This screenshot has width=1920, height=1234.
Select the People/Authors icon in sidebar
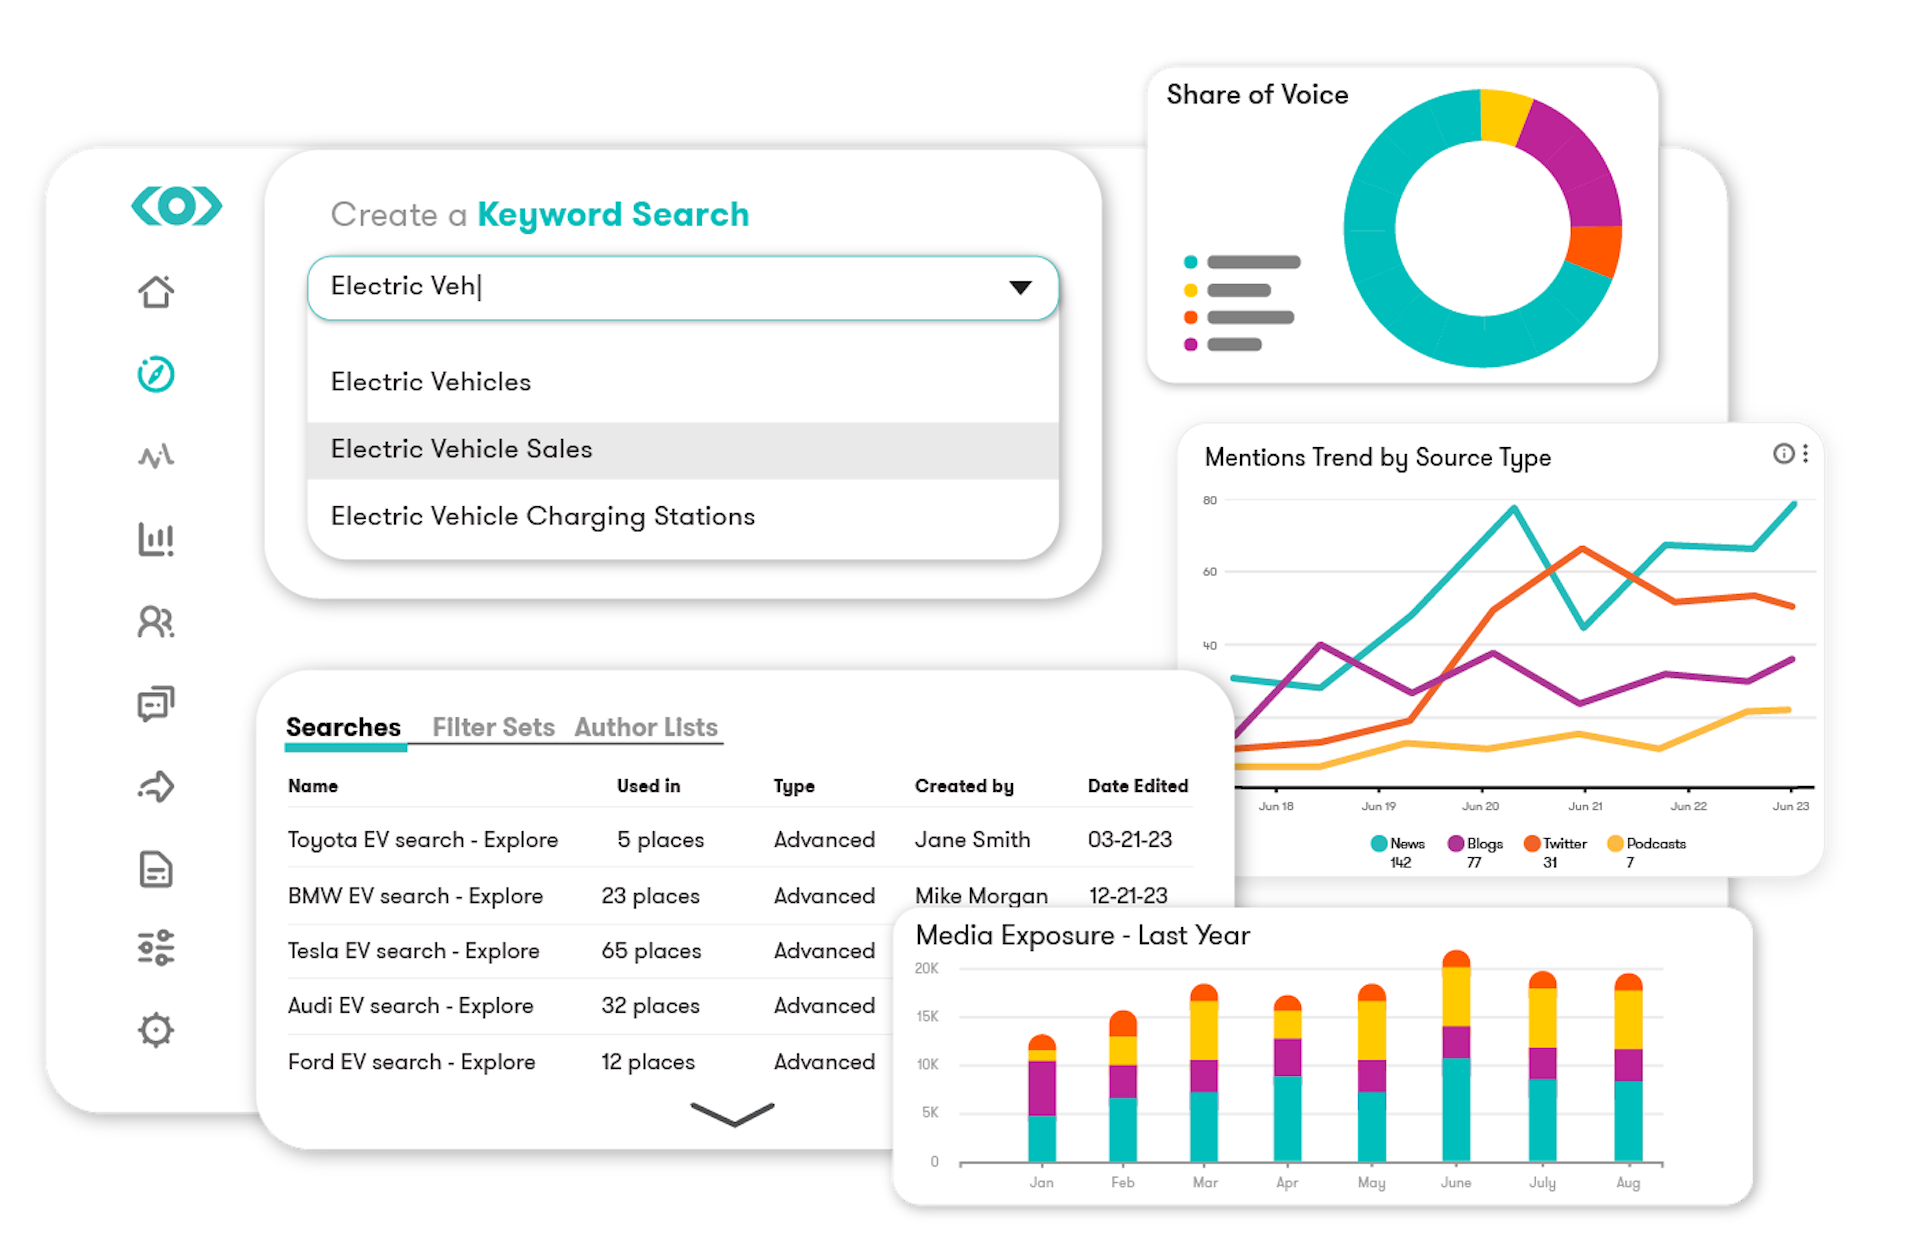tap(158, 621)
